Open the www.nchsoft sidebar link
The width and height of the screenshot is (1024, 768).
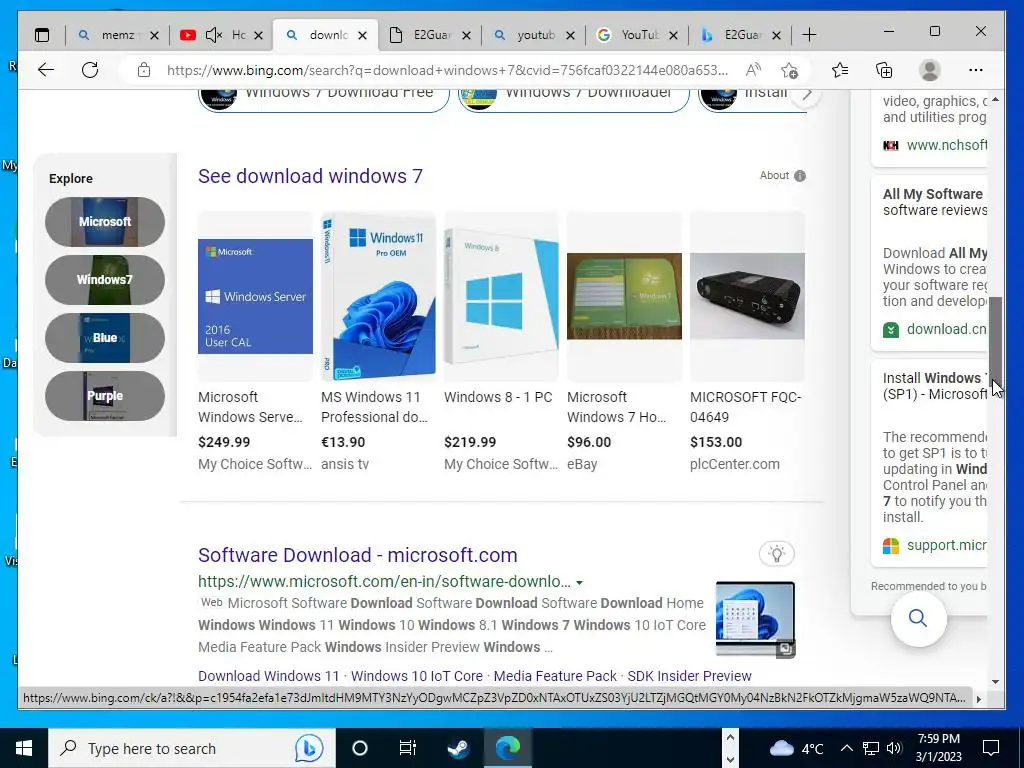946,145
